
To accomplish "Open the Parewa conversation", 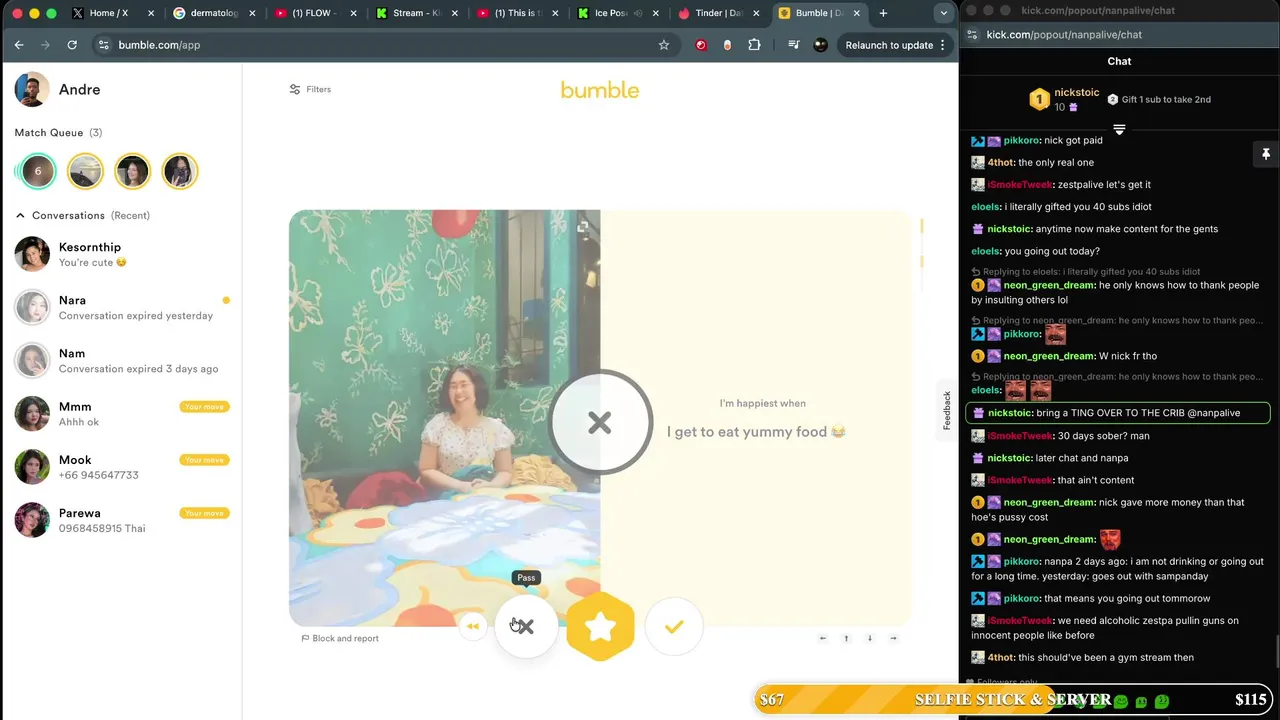I will coord(121,519).
